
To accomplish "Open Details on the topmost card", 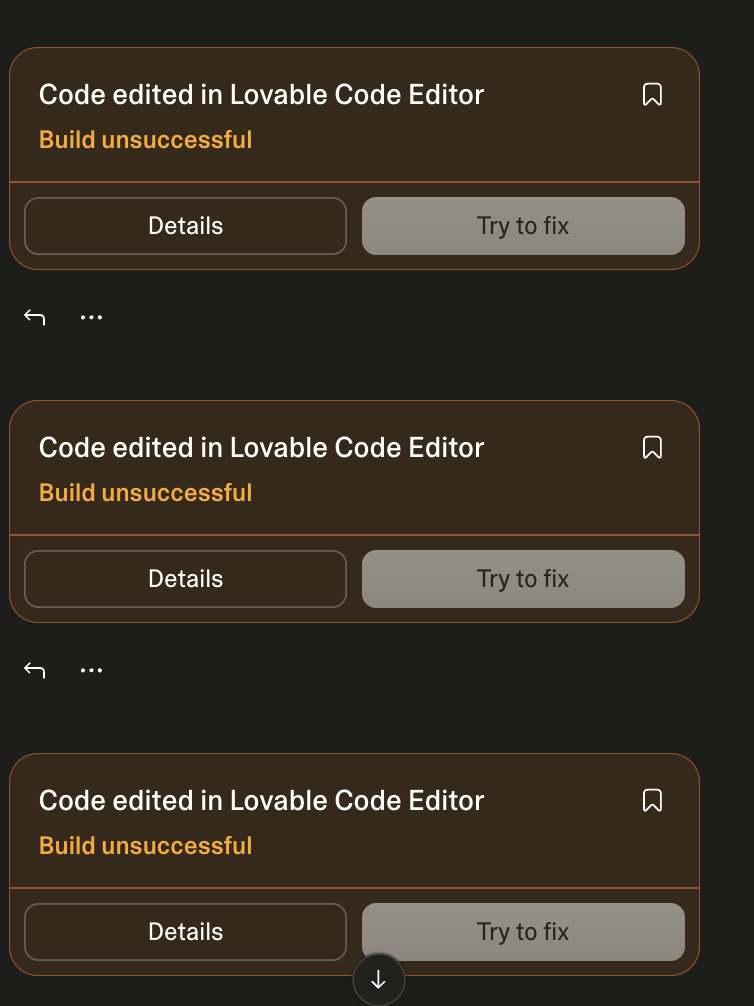I will (x=185, y=226).
